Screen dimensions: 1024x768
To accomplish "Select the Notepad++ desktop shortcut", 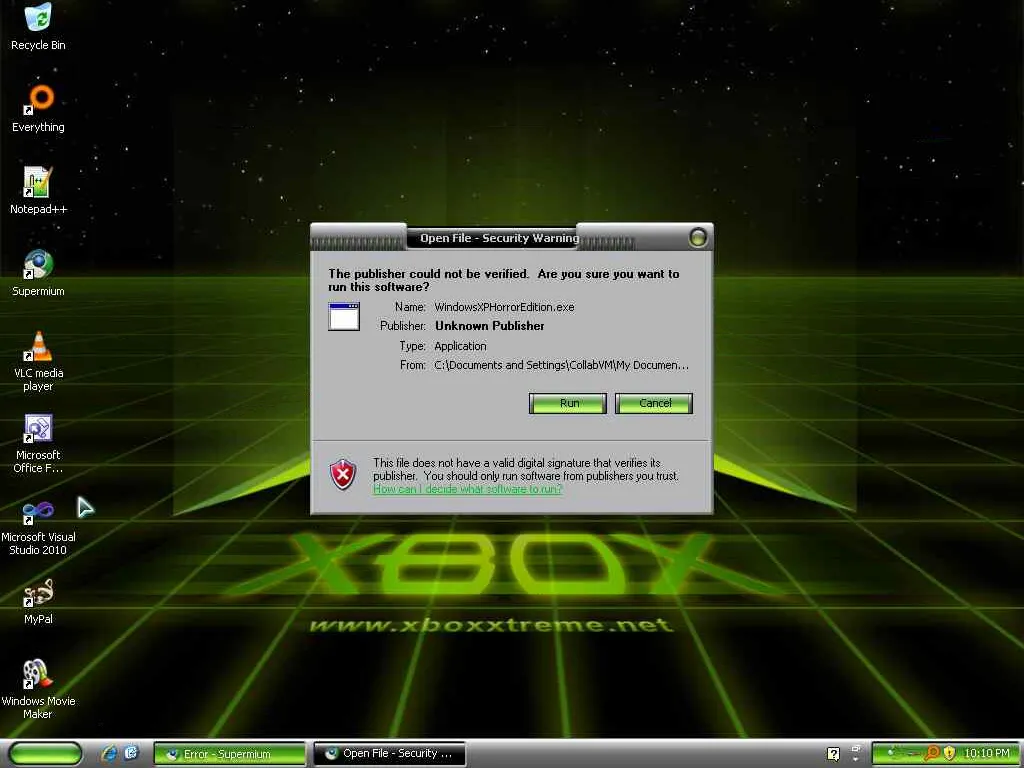I will coord(38,191).
